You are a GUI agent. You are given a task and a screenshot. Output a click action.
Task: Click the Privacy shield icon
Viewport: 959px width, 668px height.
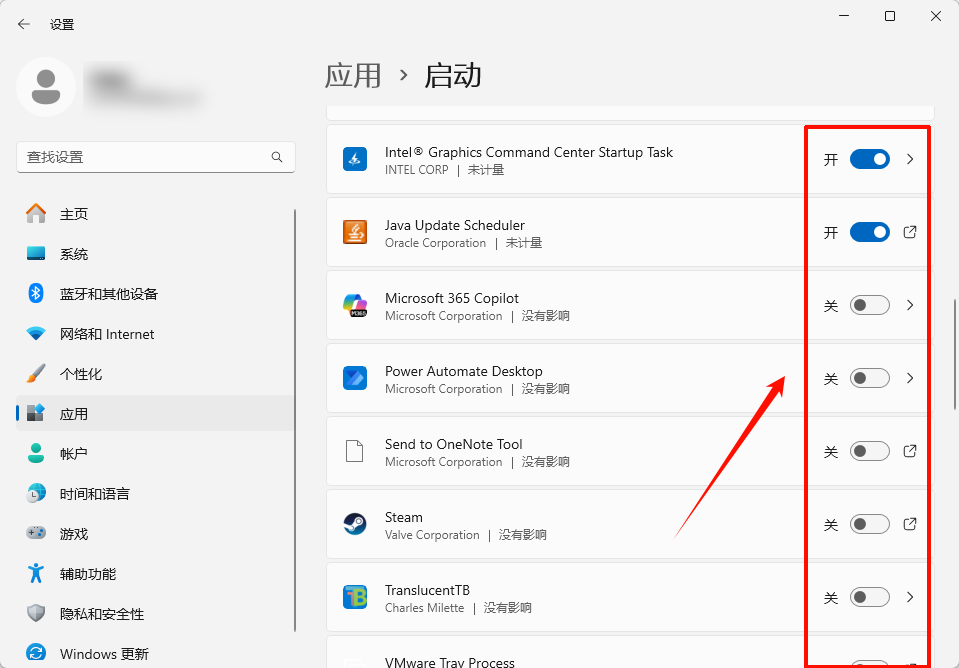pos(36,614)
